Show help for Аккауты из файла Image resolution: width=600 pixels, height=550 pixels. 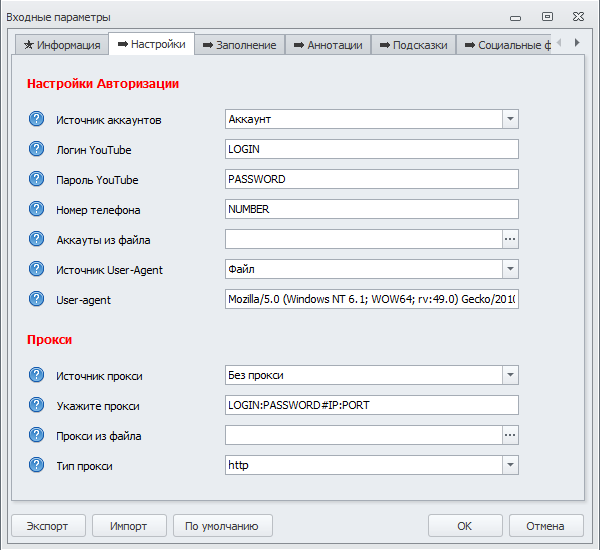tap(36, 239)
